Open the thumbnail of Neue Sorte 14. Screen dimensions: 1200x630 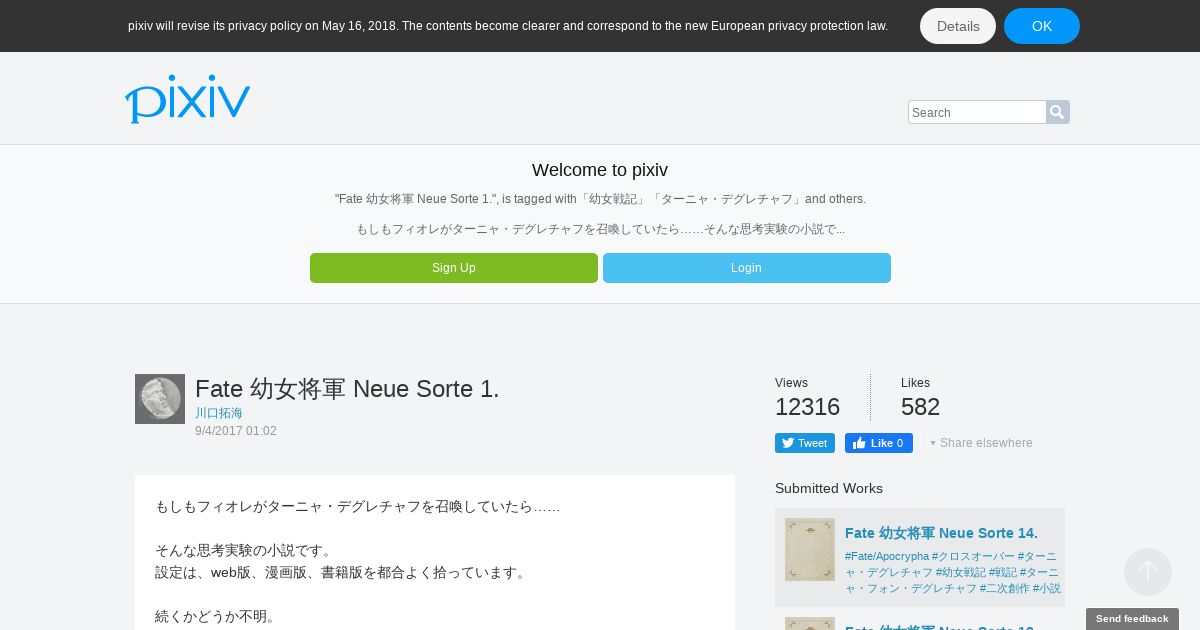[x=810, y=549]
